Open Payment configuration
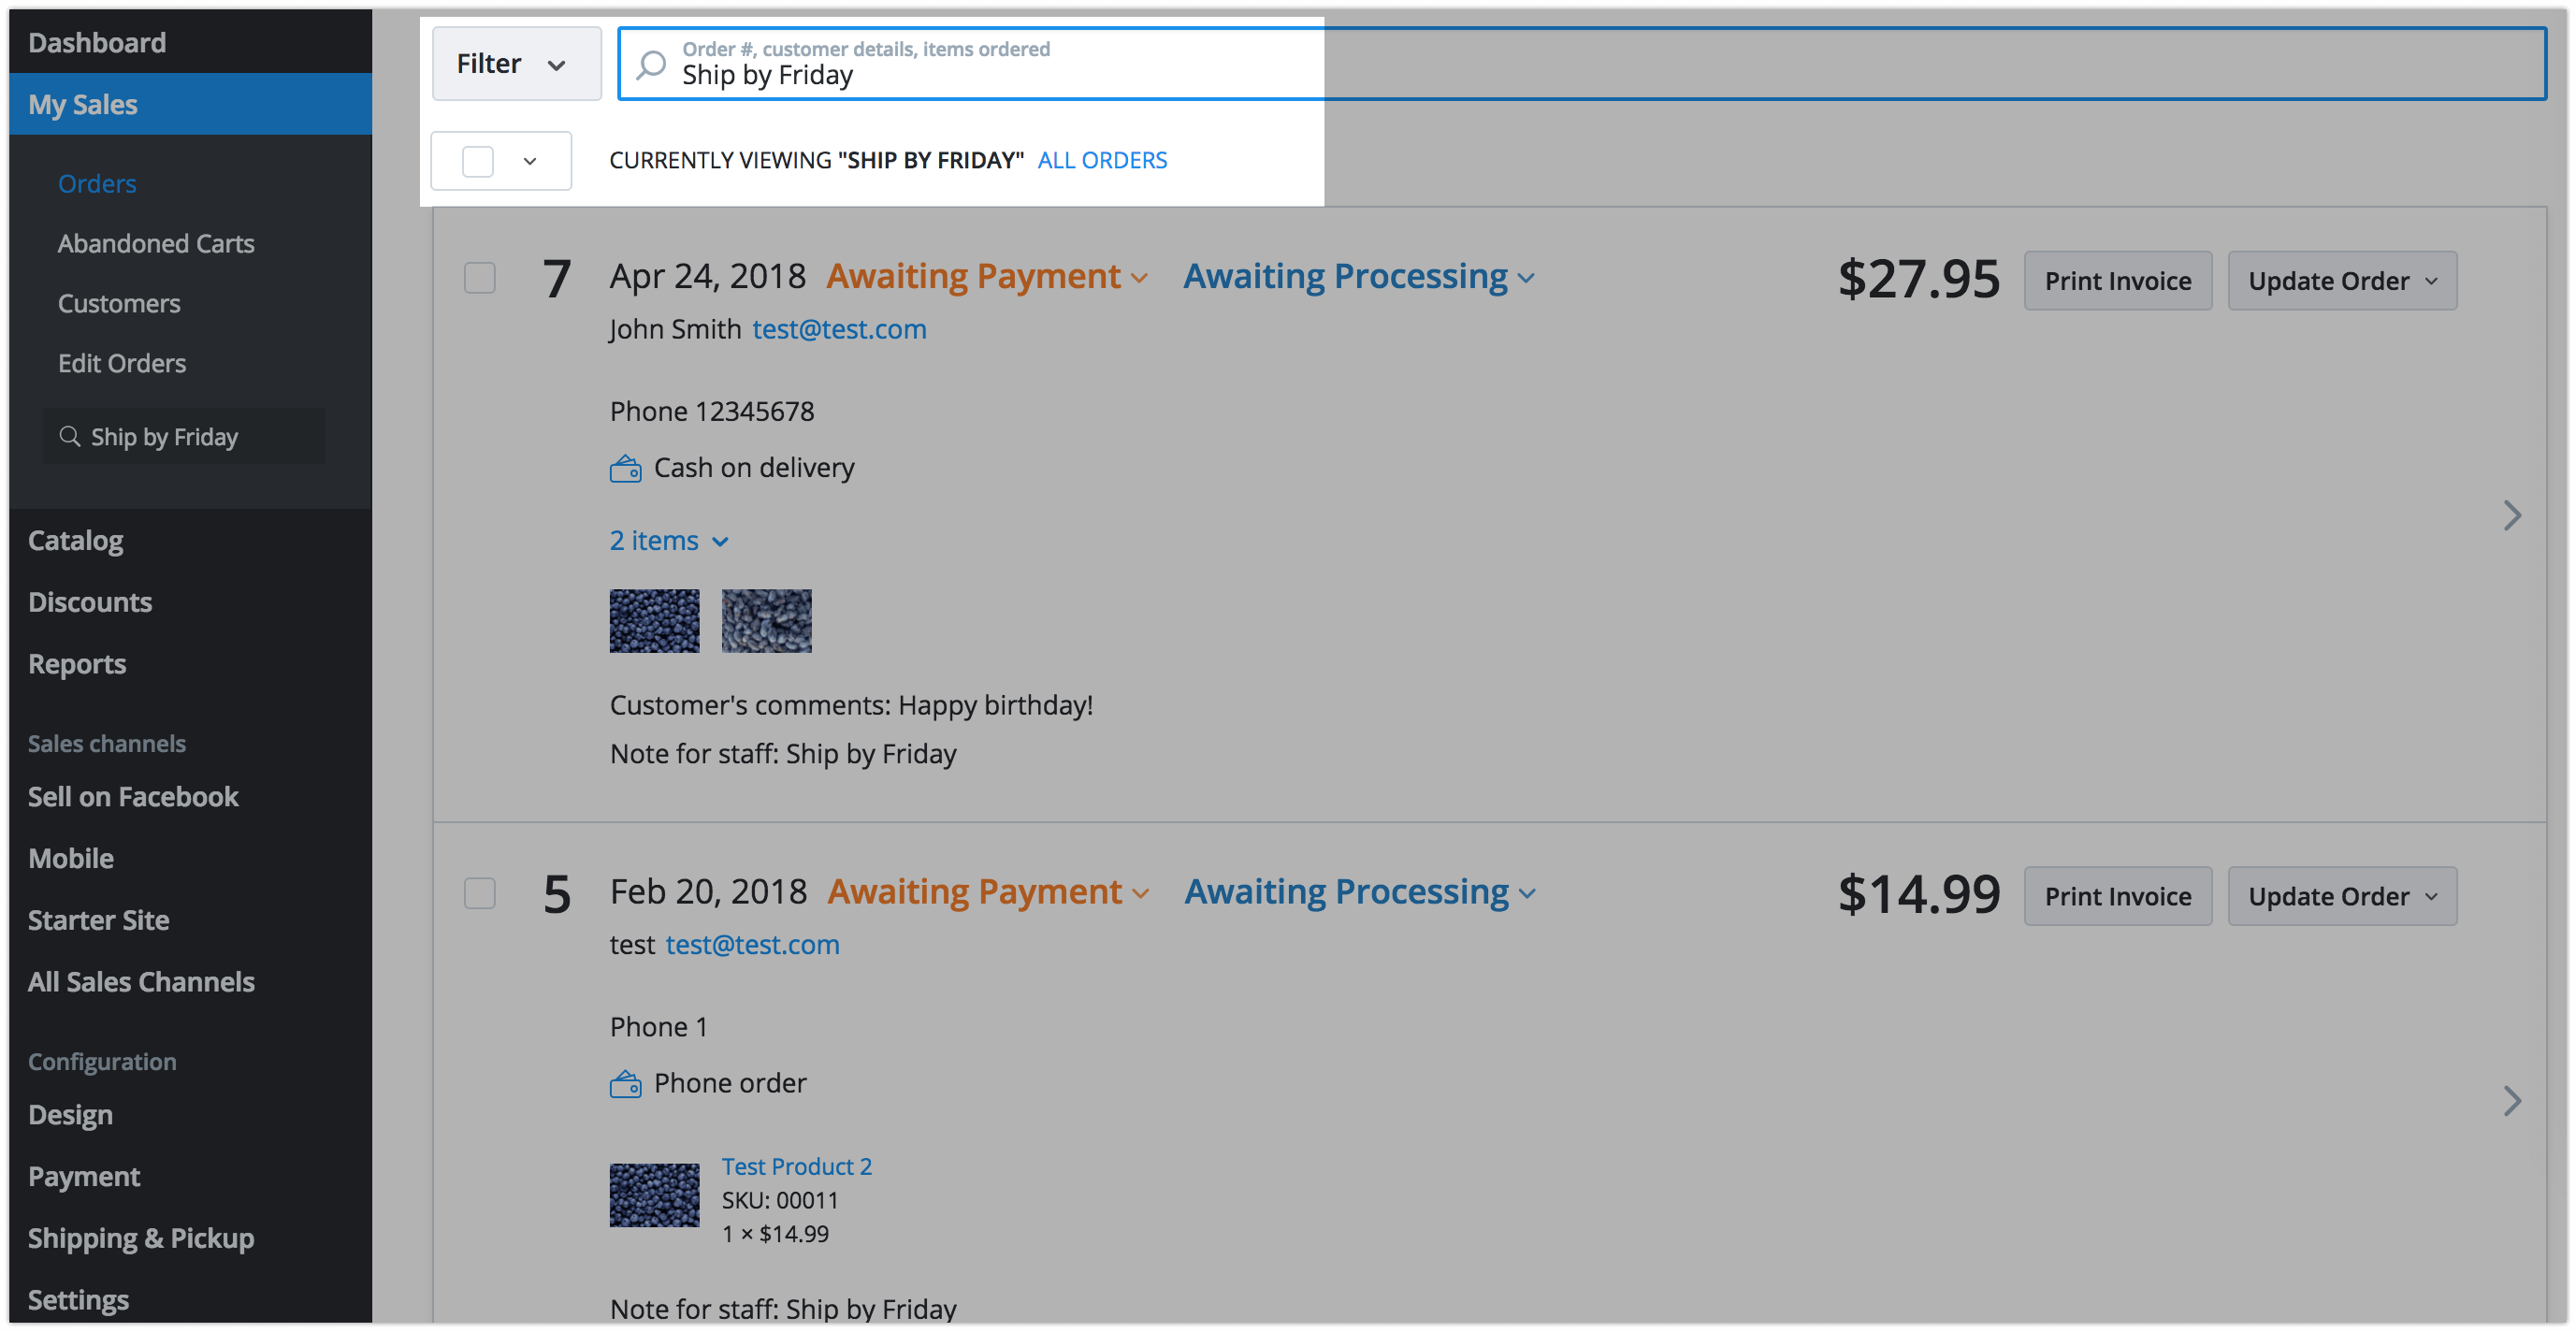Viewport: 2576px width, 1332px height. coord(84,1177)
